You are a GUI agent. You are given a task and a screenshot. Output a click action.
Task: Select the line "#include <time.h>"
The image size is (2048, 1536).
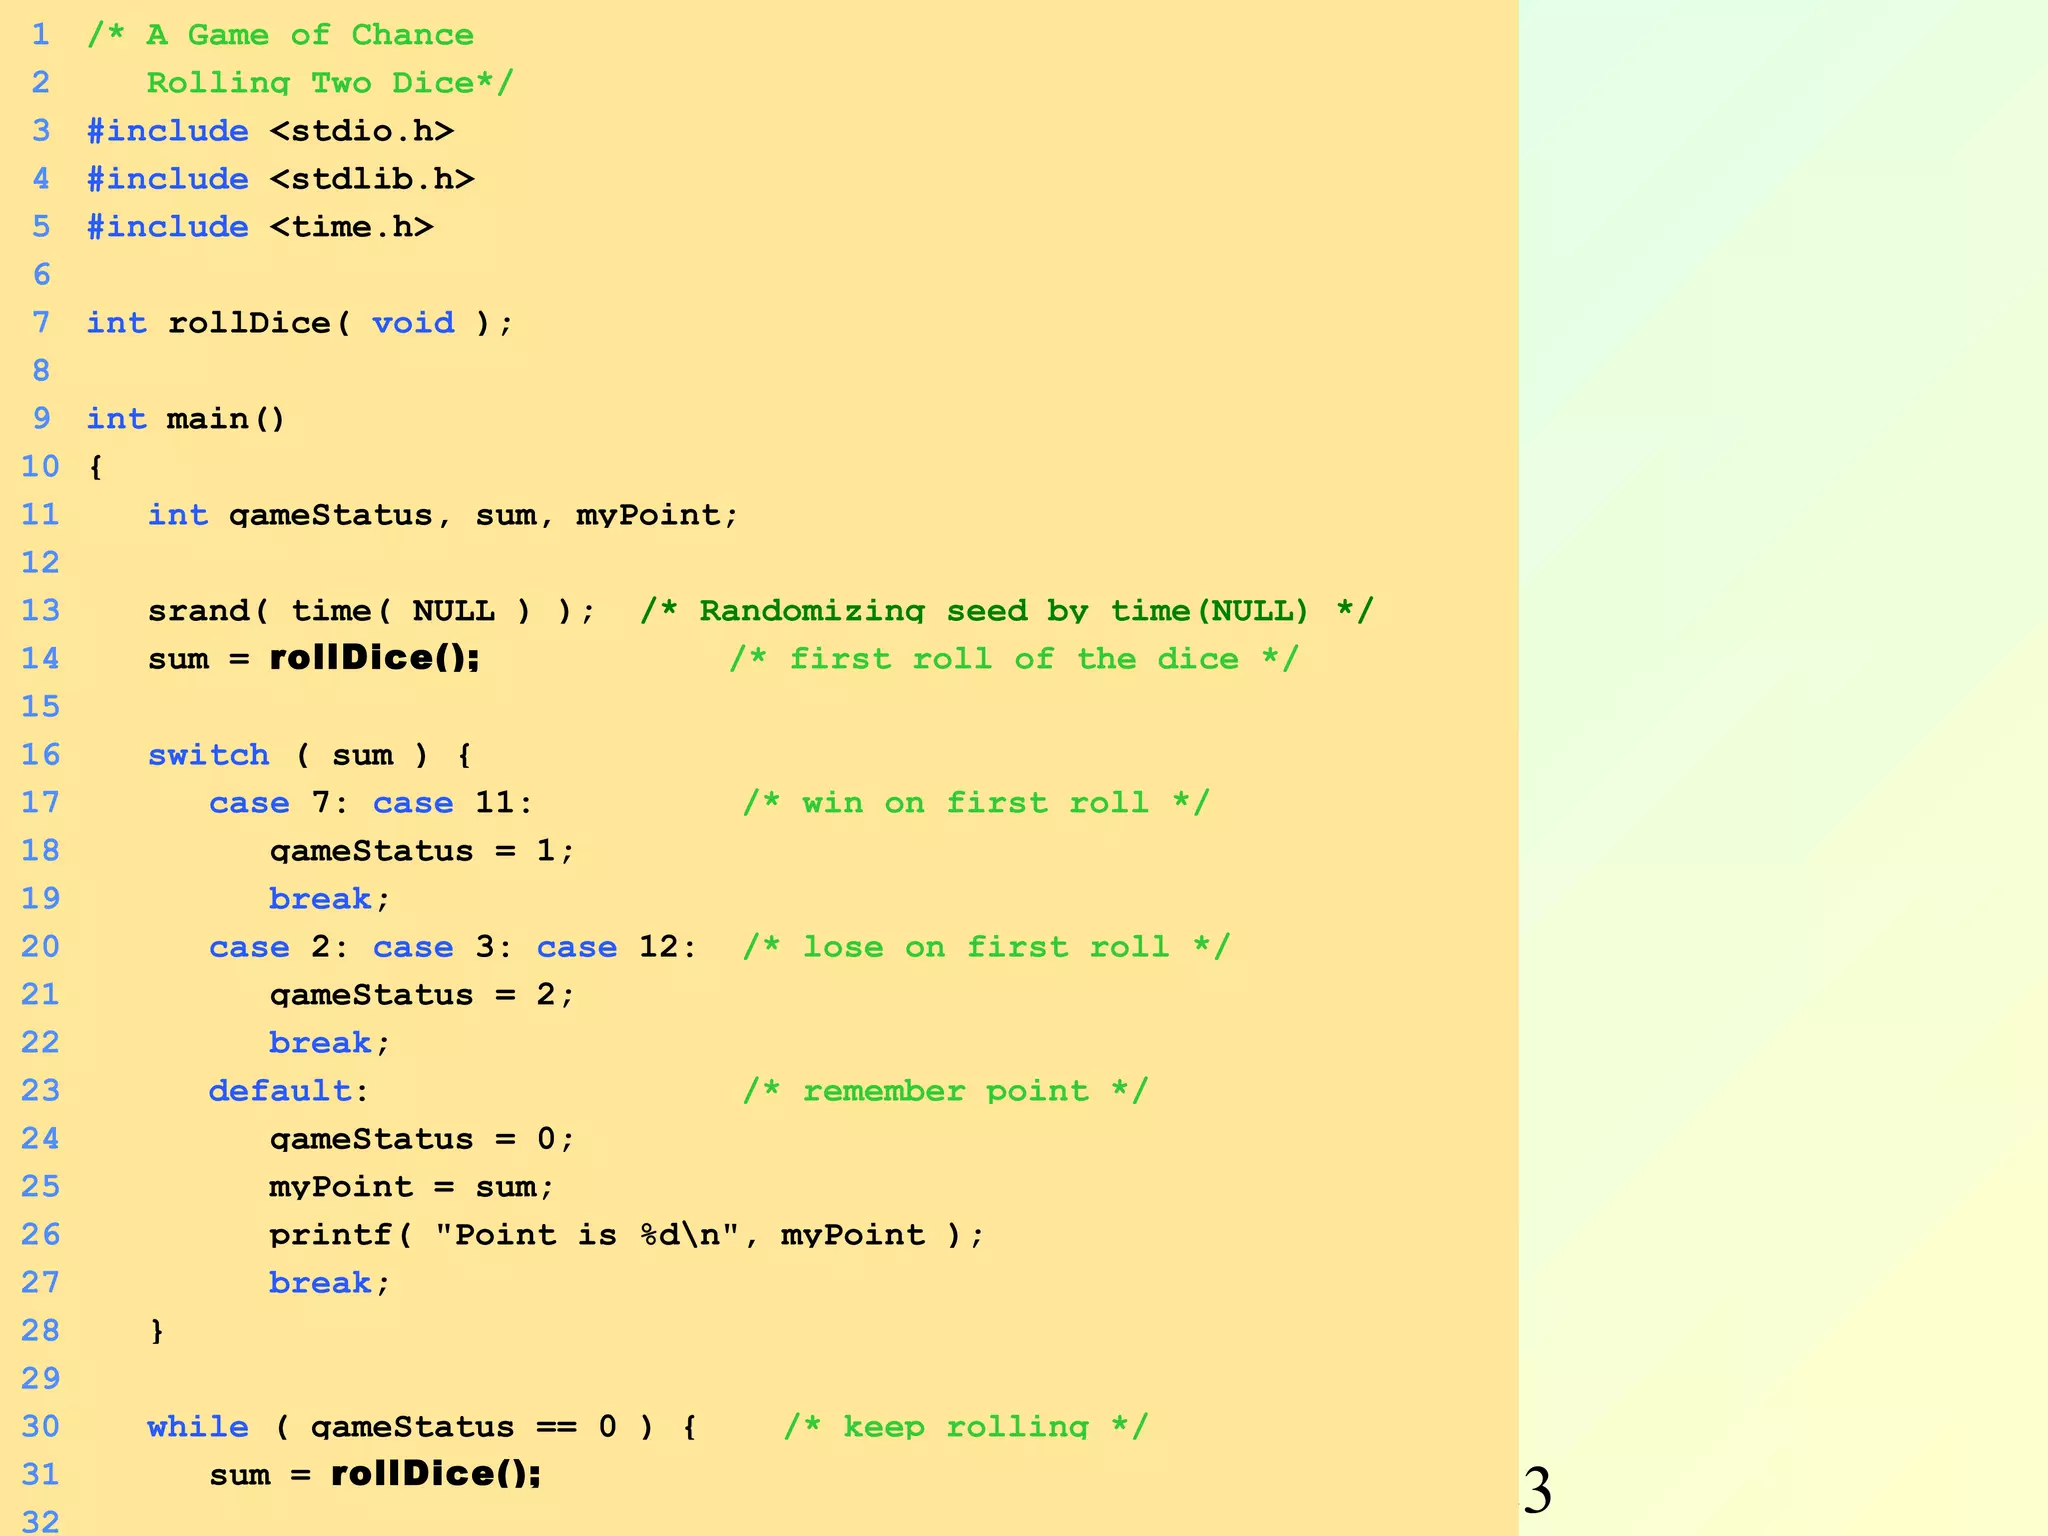point(260,226)
